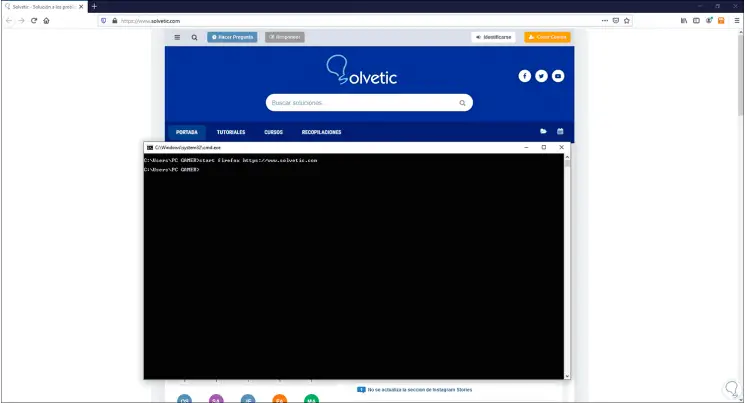Click folder icon in Solvetic nav bar
Image resolution: width=745 pixels, height=403 pixels.
pyautogui.click(x=543, y=131)
